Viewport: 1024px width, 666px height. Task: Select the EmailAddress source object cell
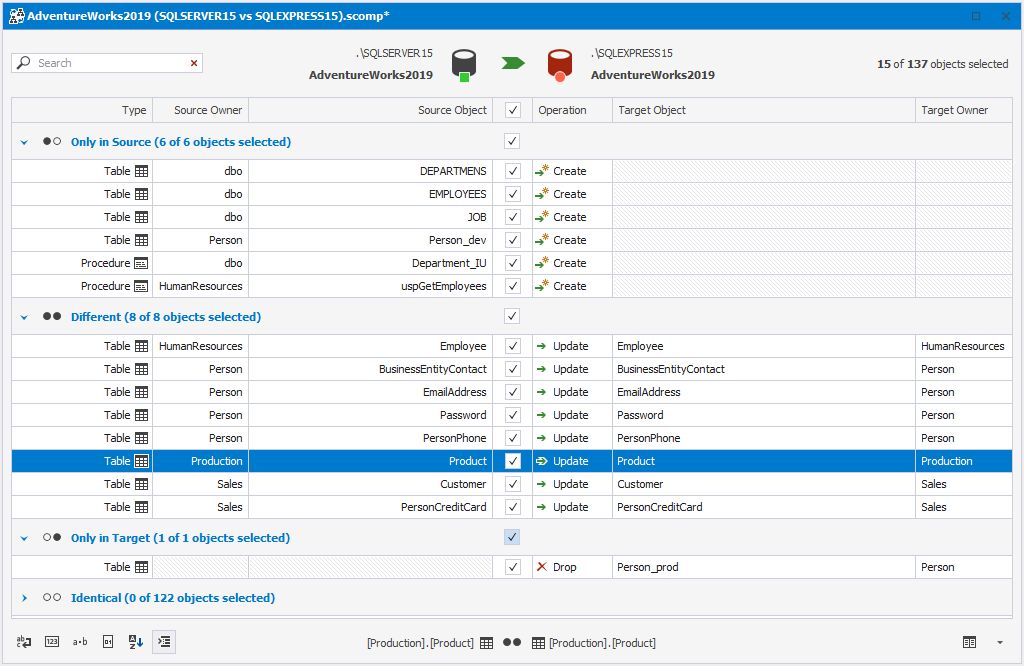point(370,392)
